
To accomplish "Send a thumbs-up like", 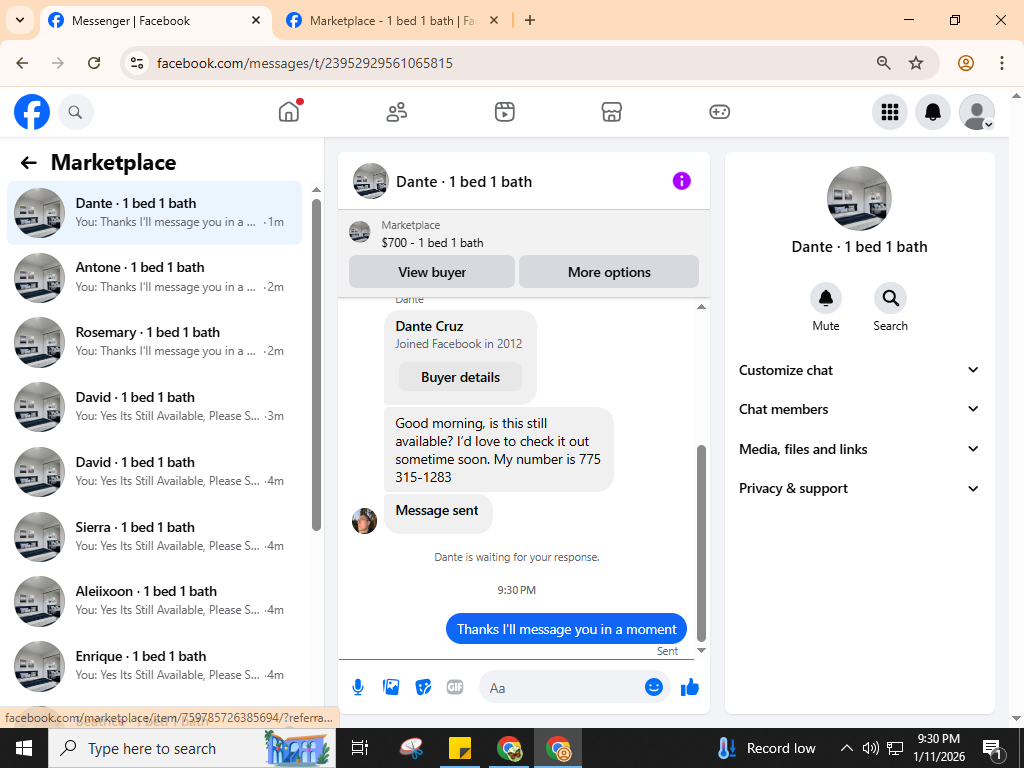I will coord(690,687).
